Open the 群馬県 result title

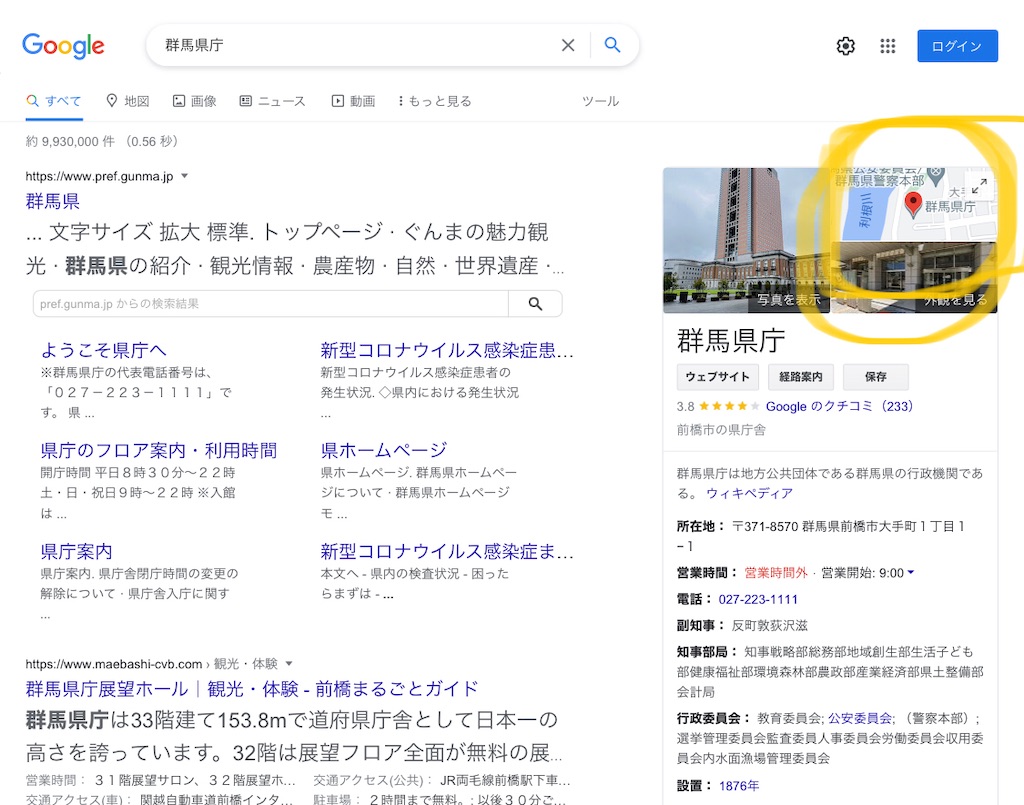coord(52,201)
